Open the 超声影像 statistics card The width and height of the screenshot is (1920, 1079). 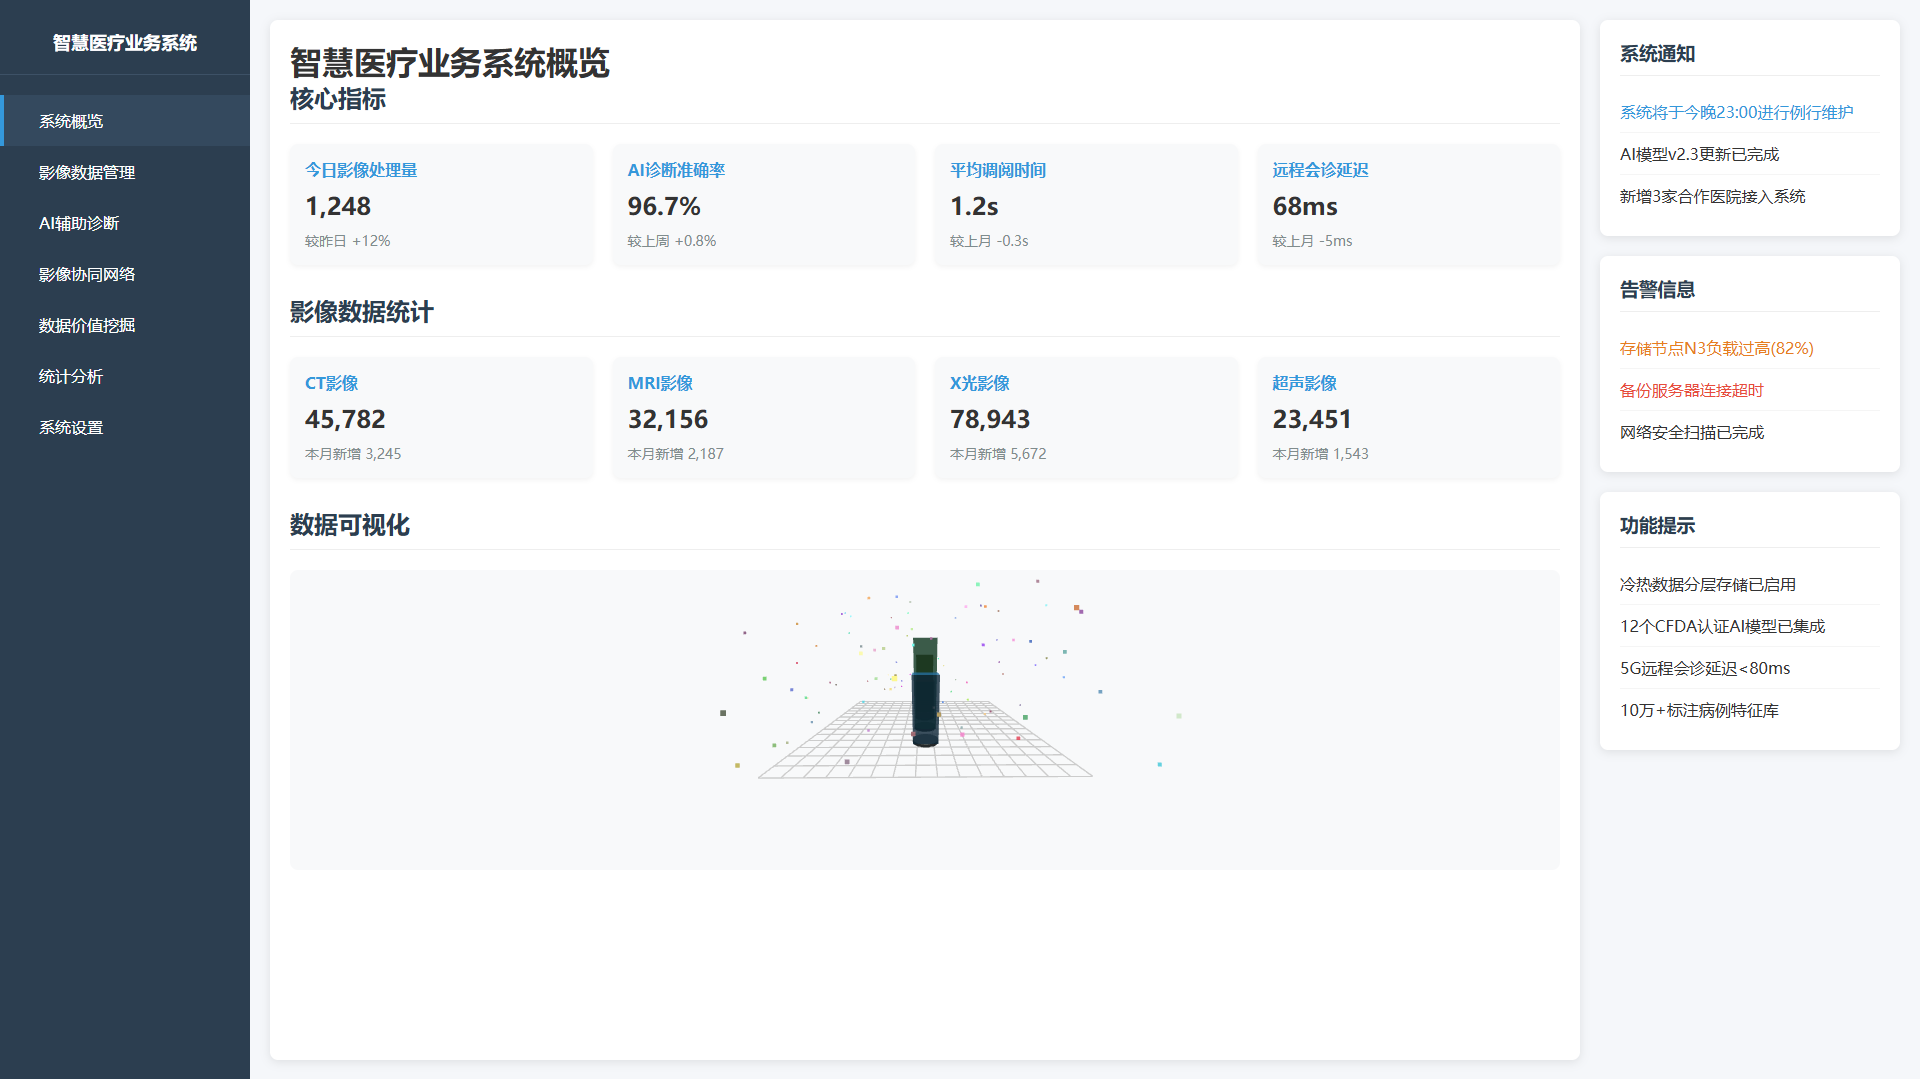click(1408, 418)
